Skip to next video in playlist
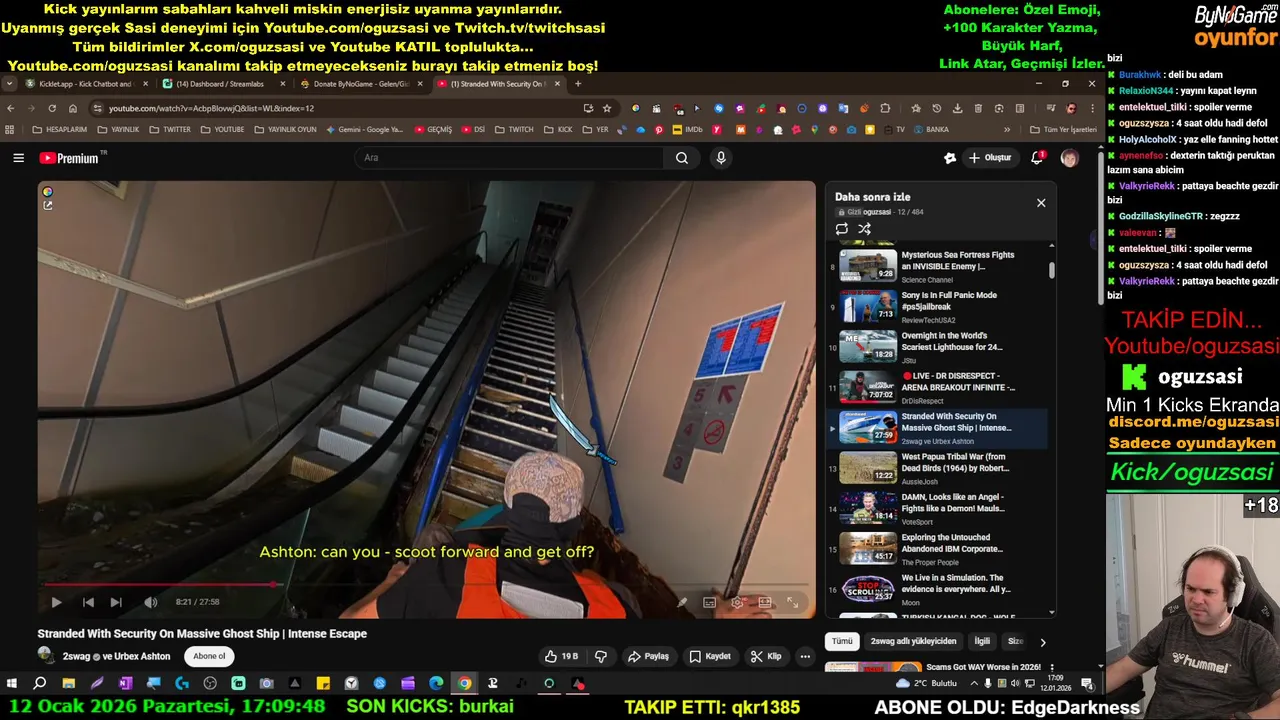 tap(116, 602)
